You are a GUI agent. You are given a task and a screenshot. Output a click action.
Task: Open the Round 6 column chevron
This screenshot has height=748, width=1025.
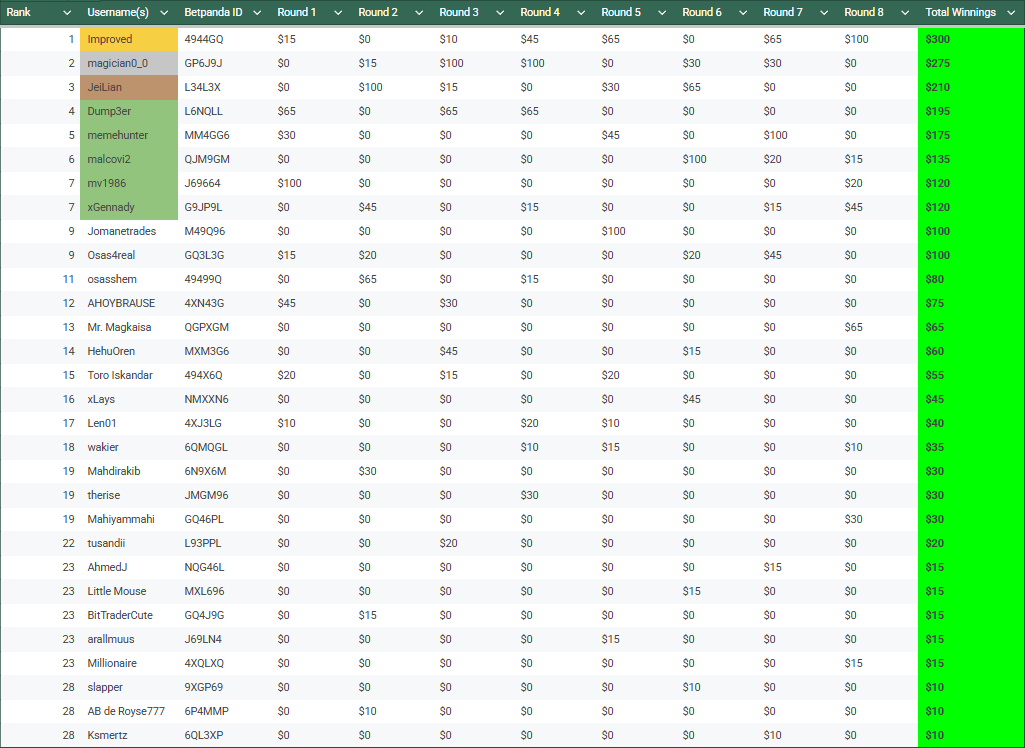pyautogui.click(x=742, y=13)
